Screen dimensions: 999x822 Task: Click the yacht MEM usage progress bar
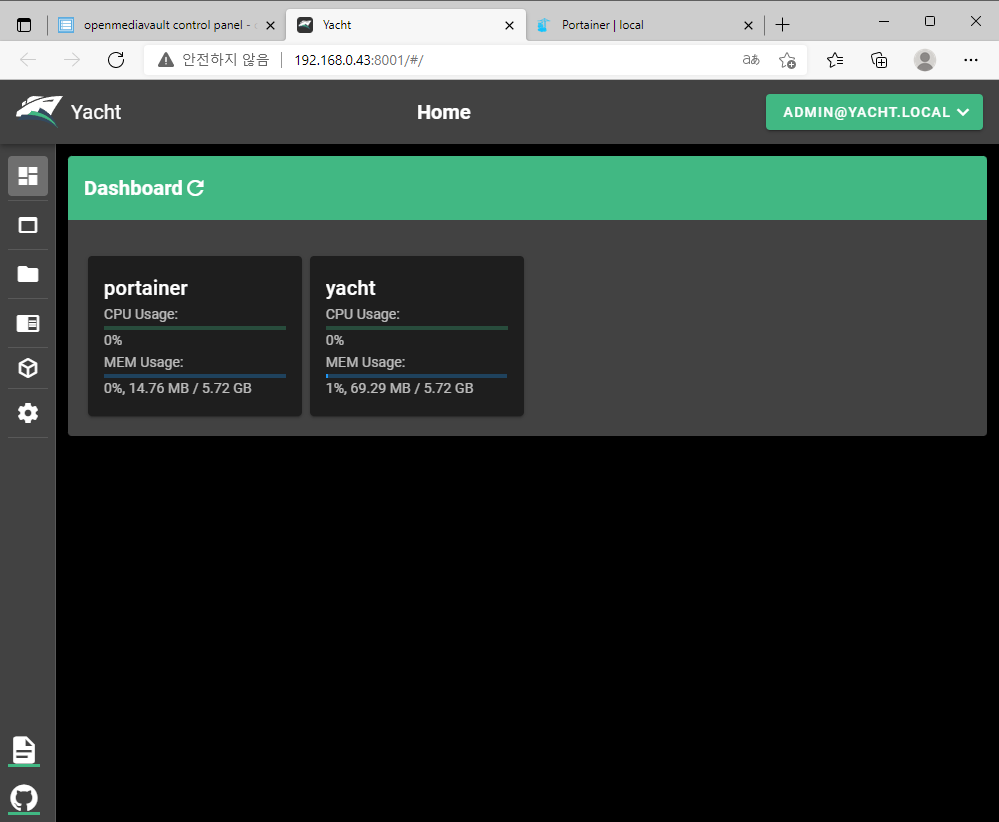(417, 376)
